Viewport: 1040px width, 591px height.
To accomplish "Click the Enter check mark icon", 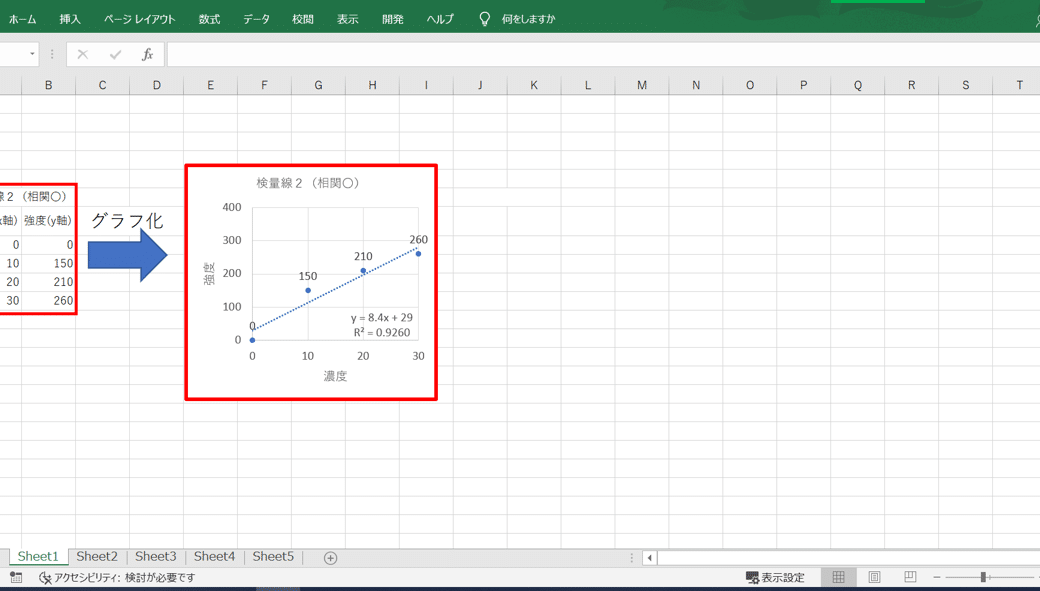I will point(114,54).
